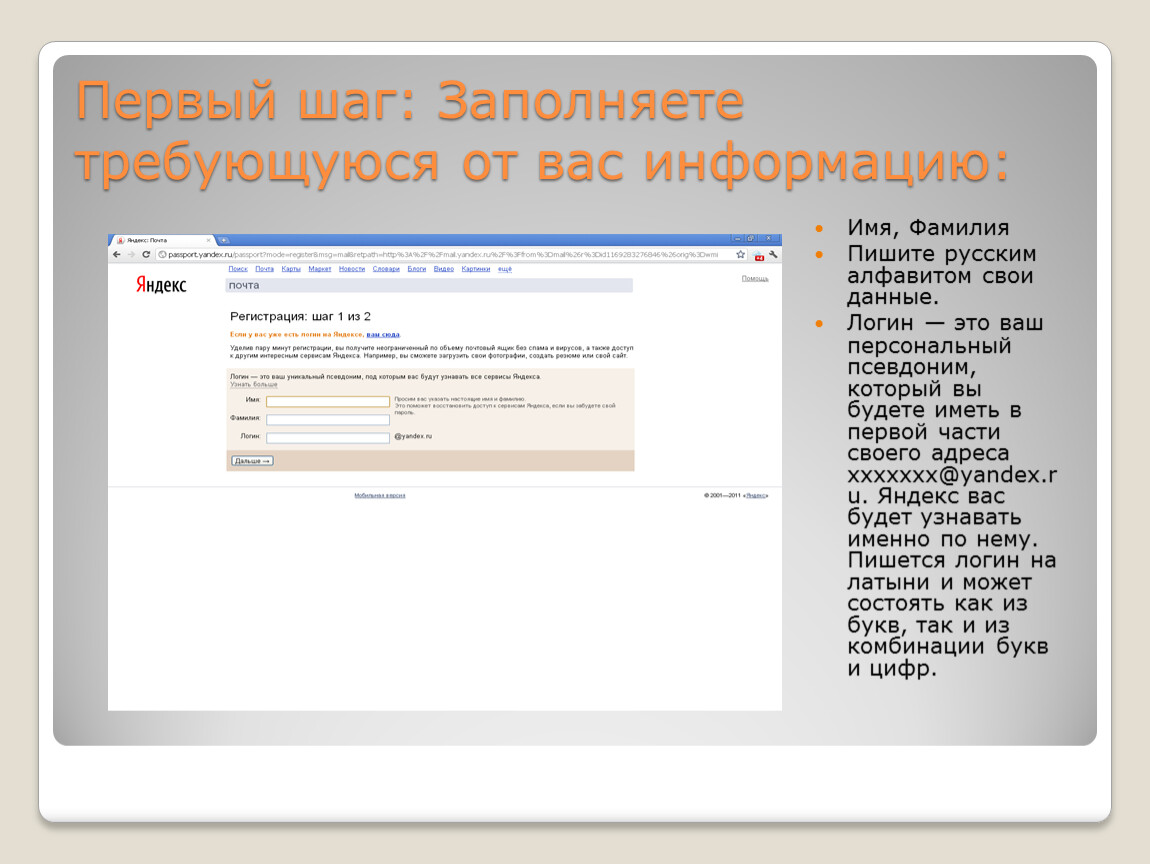The image size is (1150, 864).
Task: Open the wrench settings menu in Chrome
Action: click(x=773, y=255)
